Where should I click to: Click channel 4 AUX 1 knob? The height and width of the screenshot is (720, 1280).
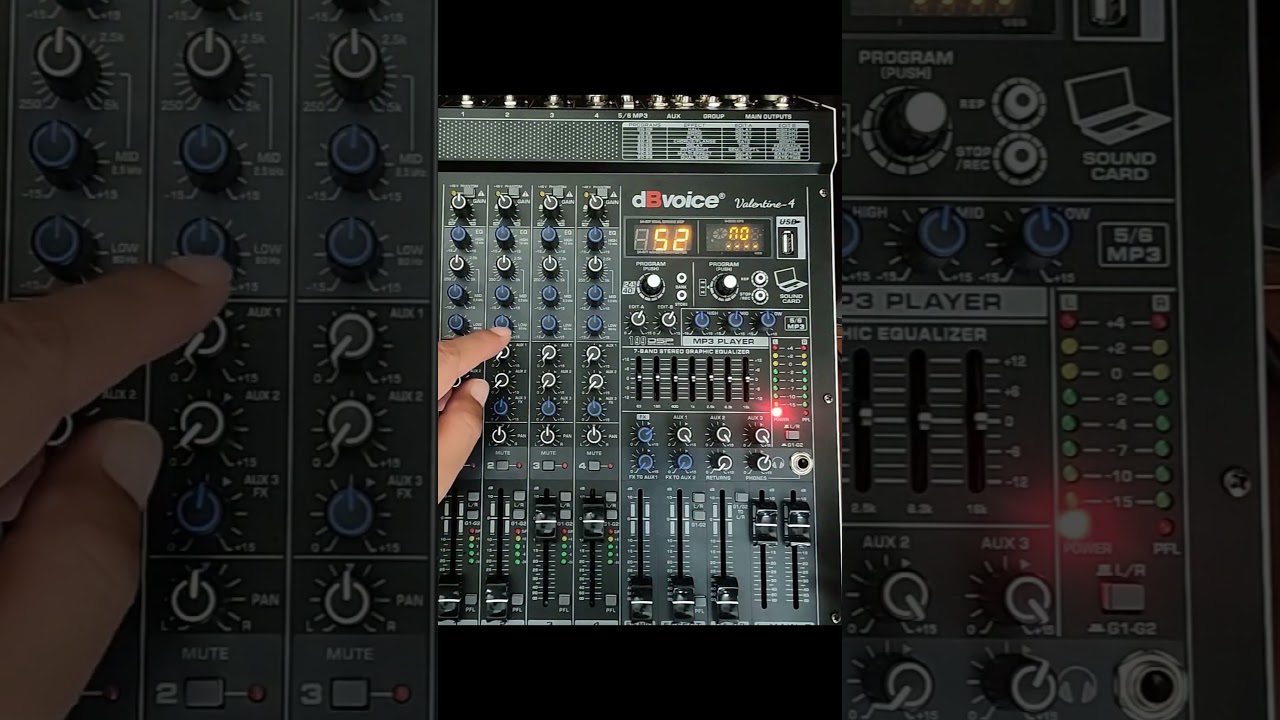593,354
